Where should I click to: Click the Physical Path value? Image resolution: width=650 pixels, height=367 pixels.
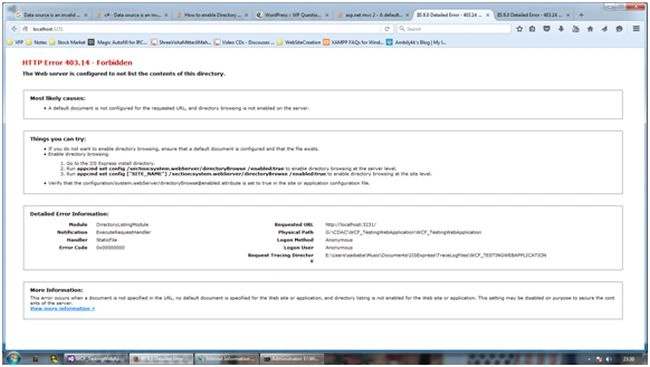pyautogui.click(x=403, y=232)
